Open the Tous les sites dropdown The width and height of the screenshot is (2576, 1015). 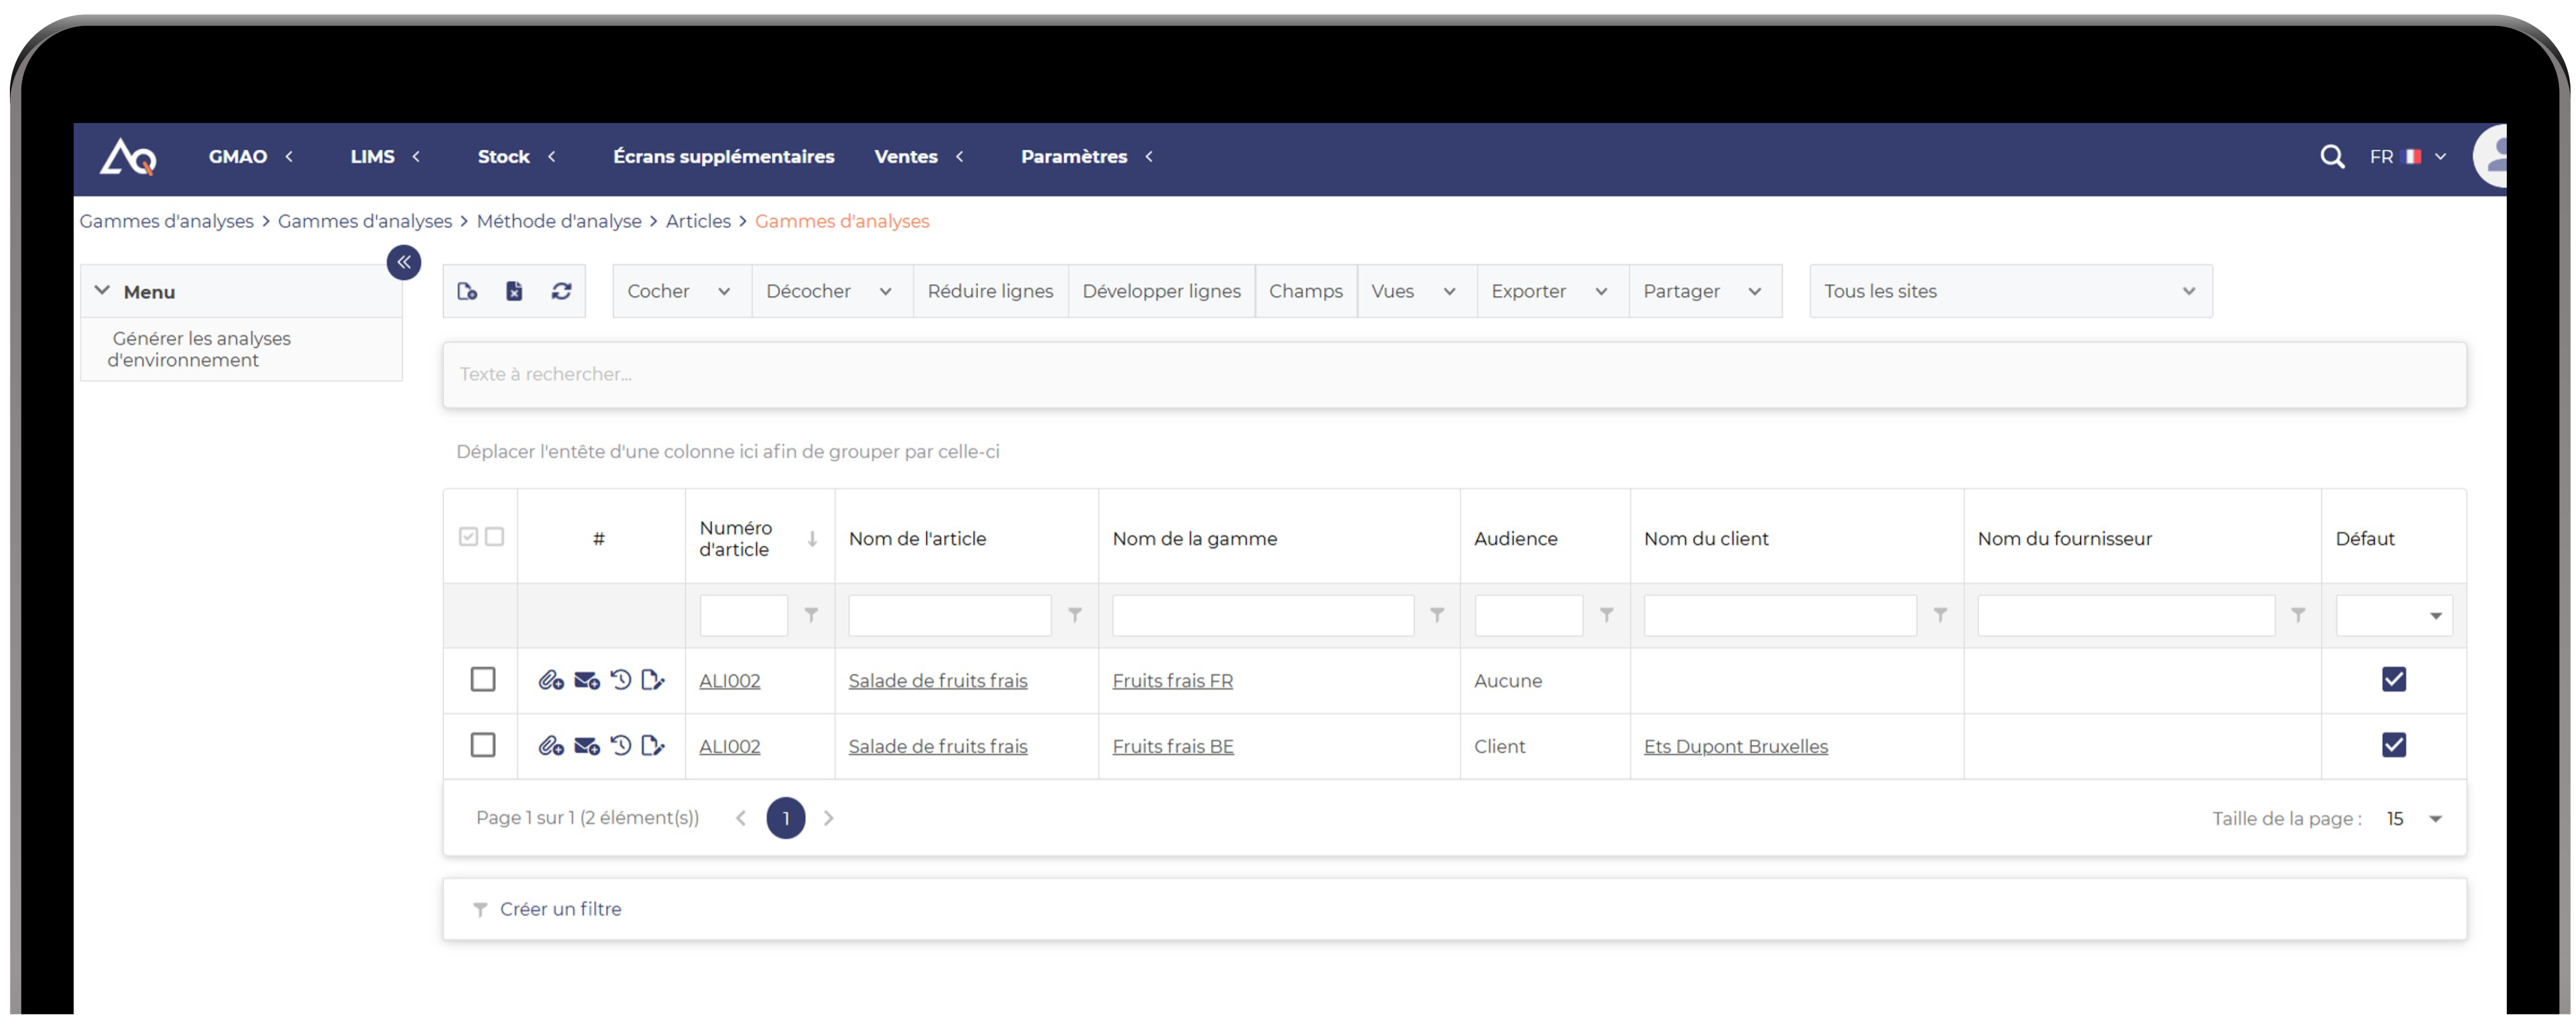[x=2010, y=291]
